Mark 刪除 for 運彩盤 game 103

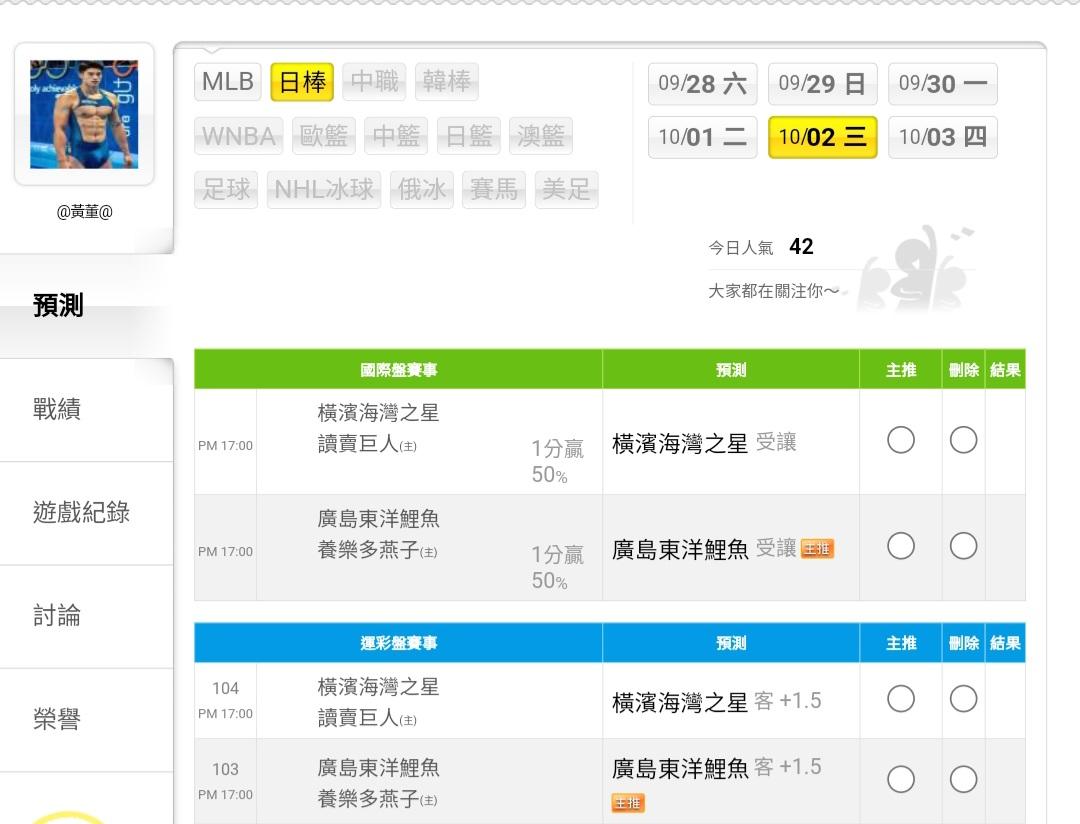coord(964,780)
